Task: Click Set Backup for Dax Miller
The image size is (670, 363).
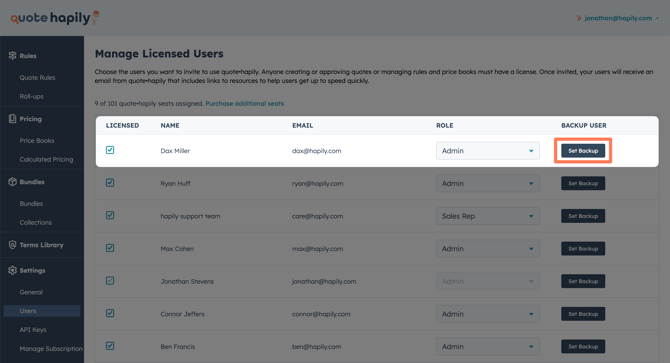Action: click(x=583, y=151)
